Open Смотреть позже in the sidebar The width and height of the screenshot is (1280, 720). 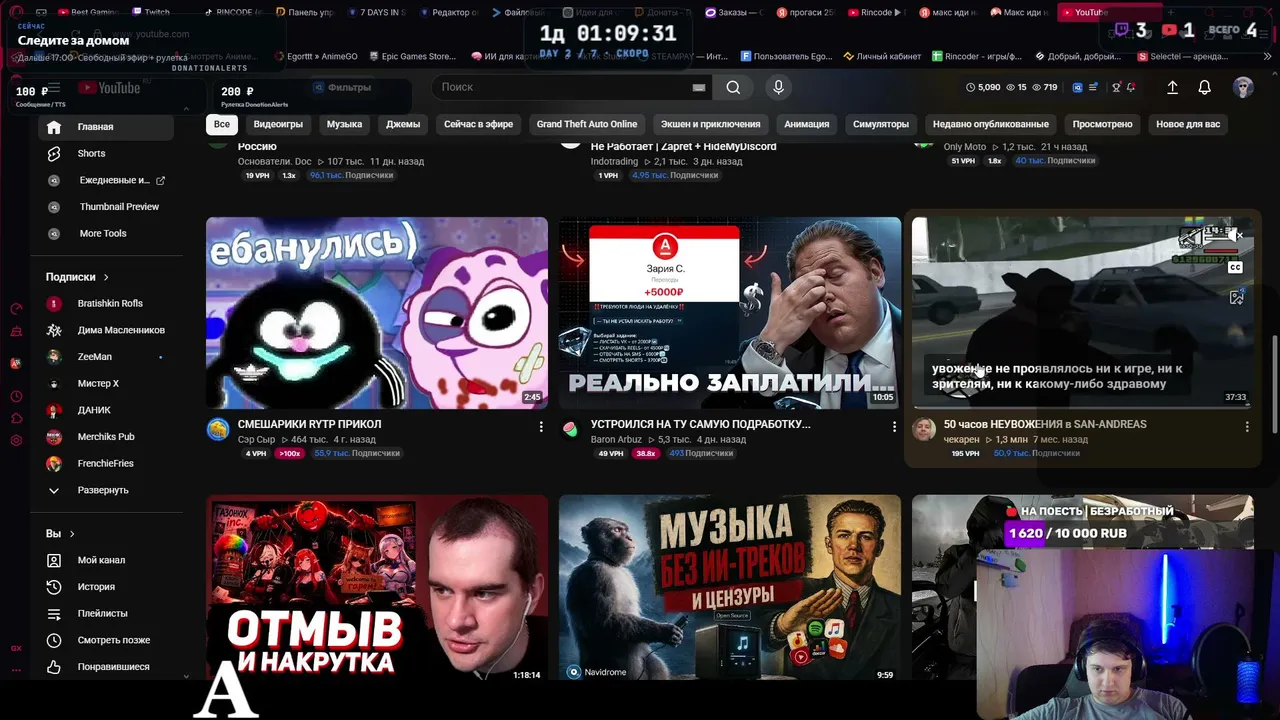click(x=106, y=640)
